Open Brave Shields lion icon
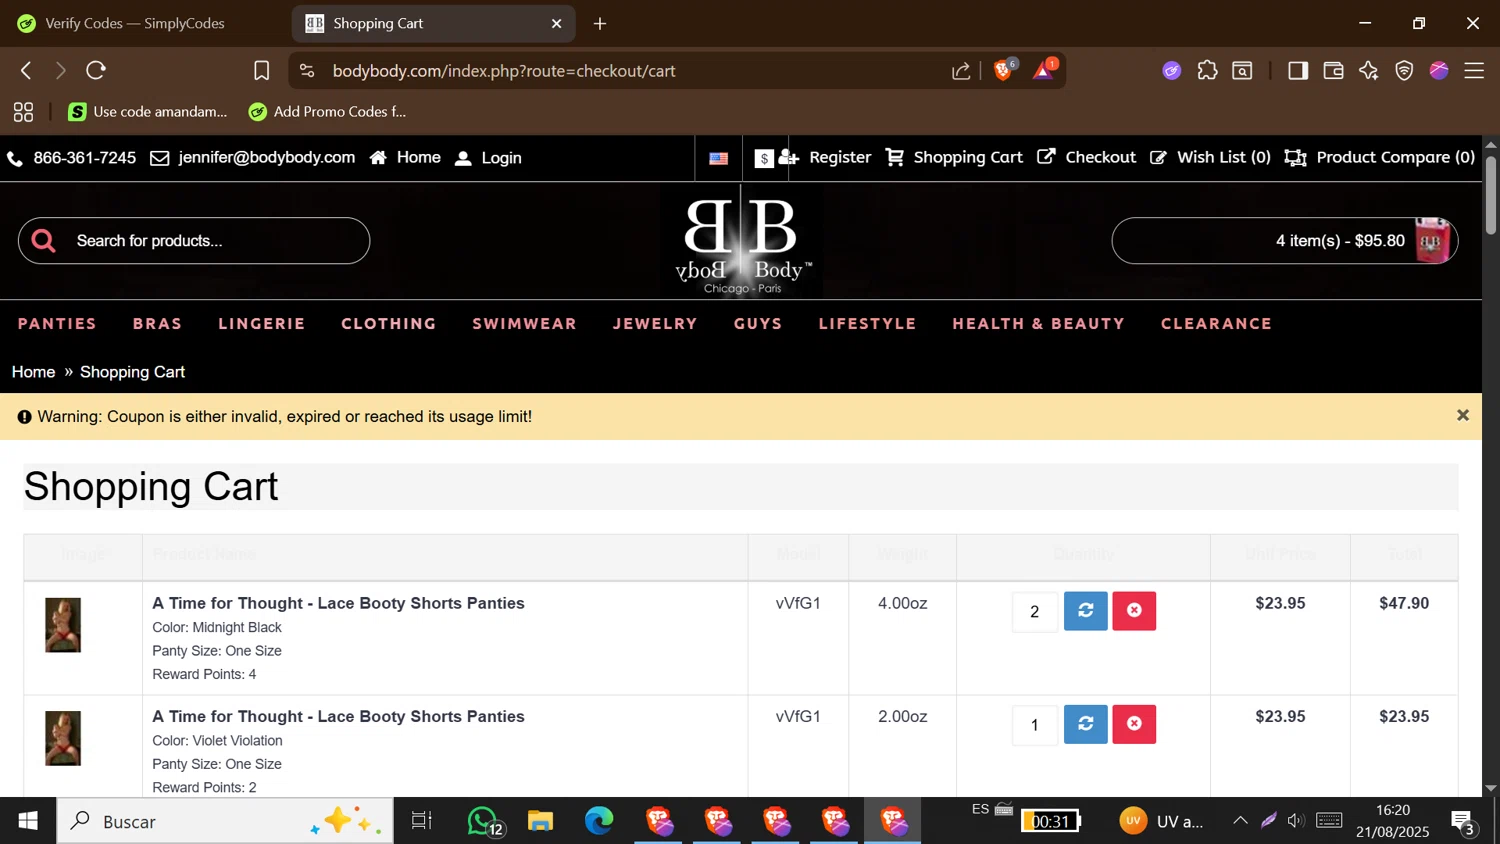 (1004, 70)
